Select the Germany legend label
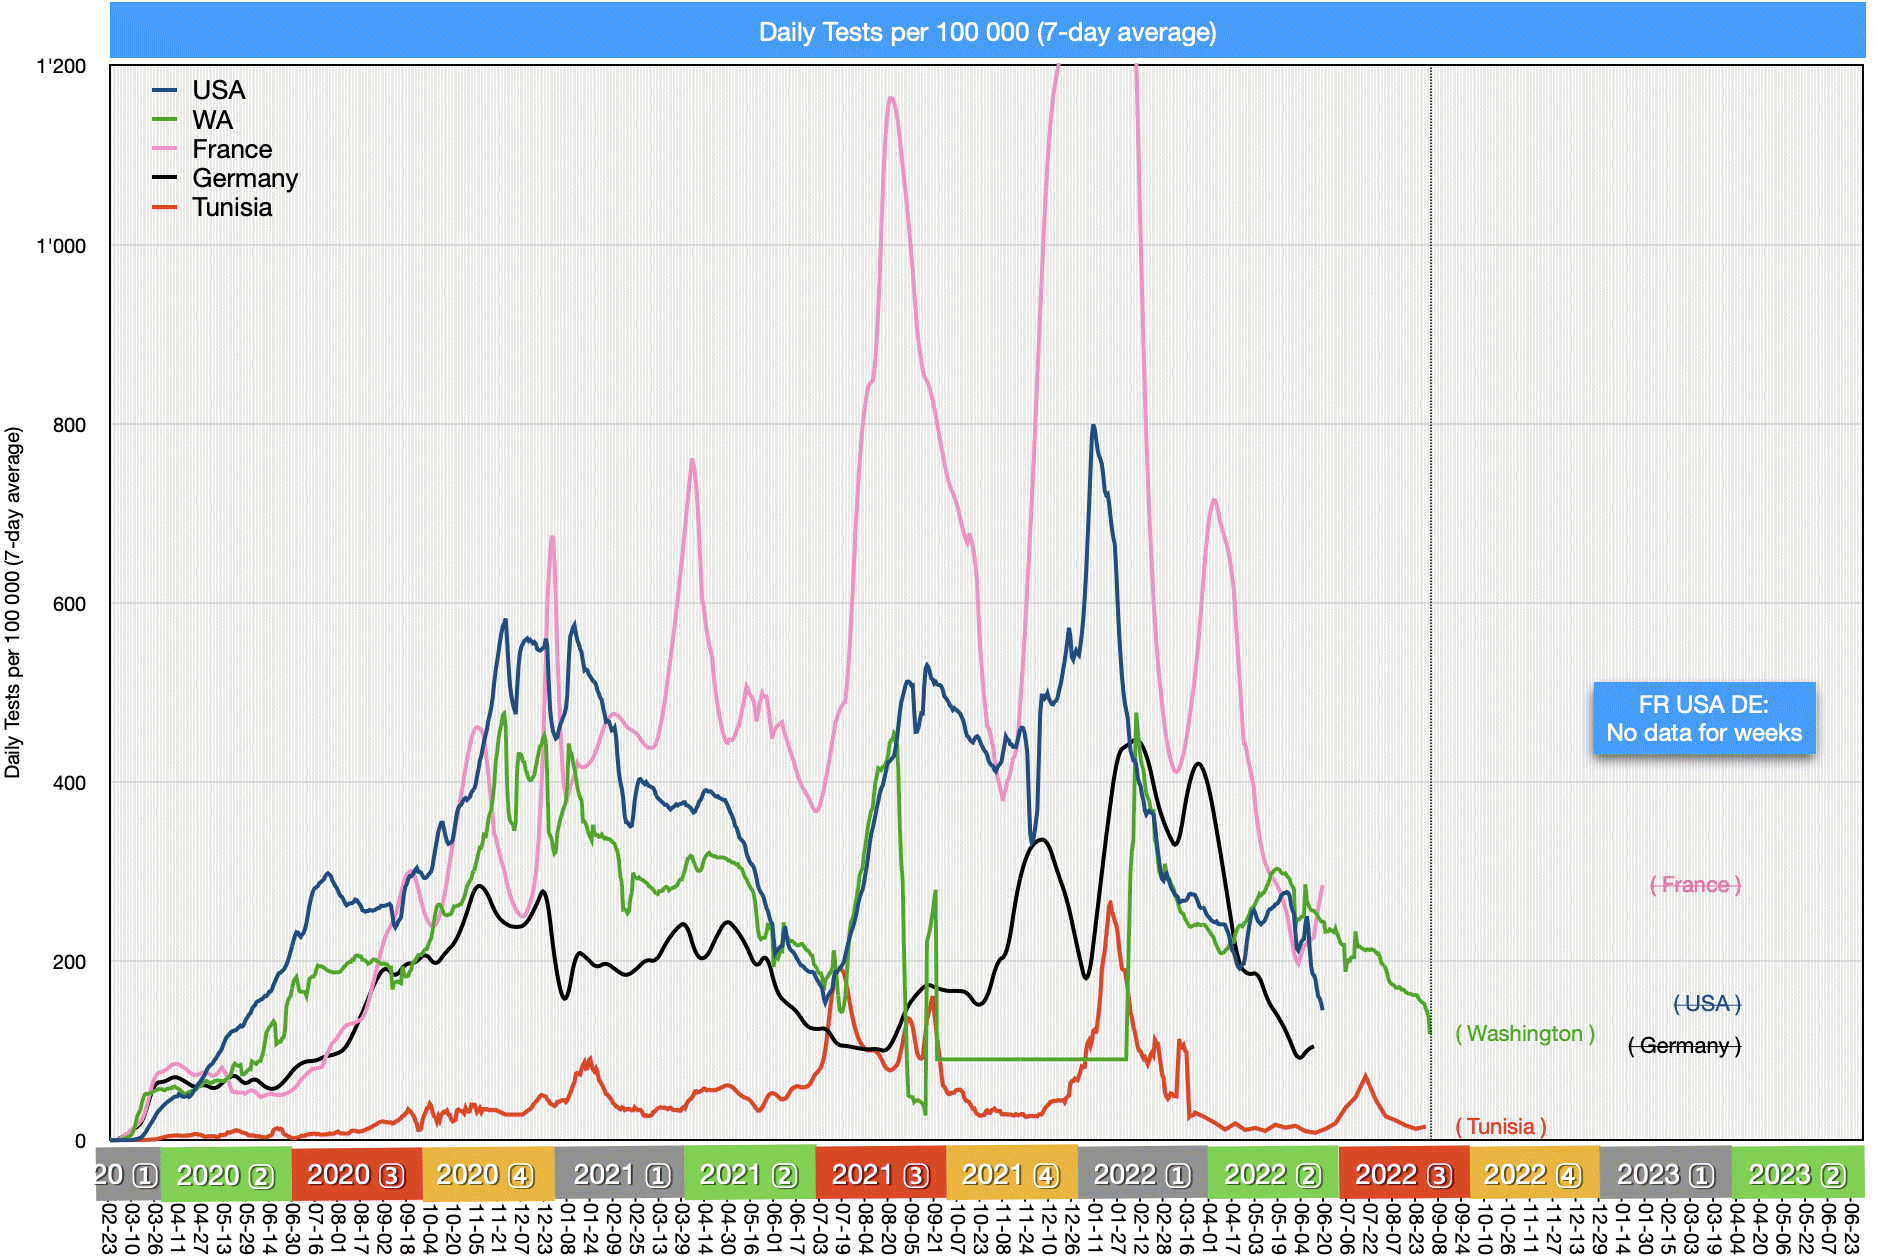The width and height of the screenshot is (1878, 1256). [245, 178]
